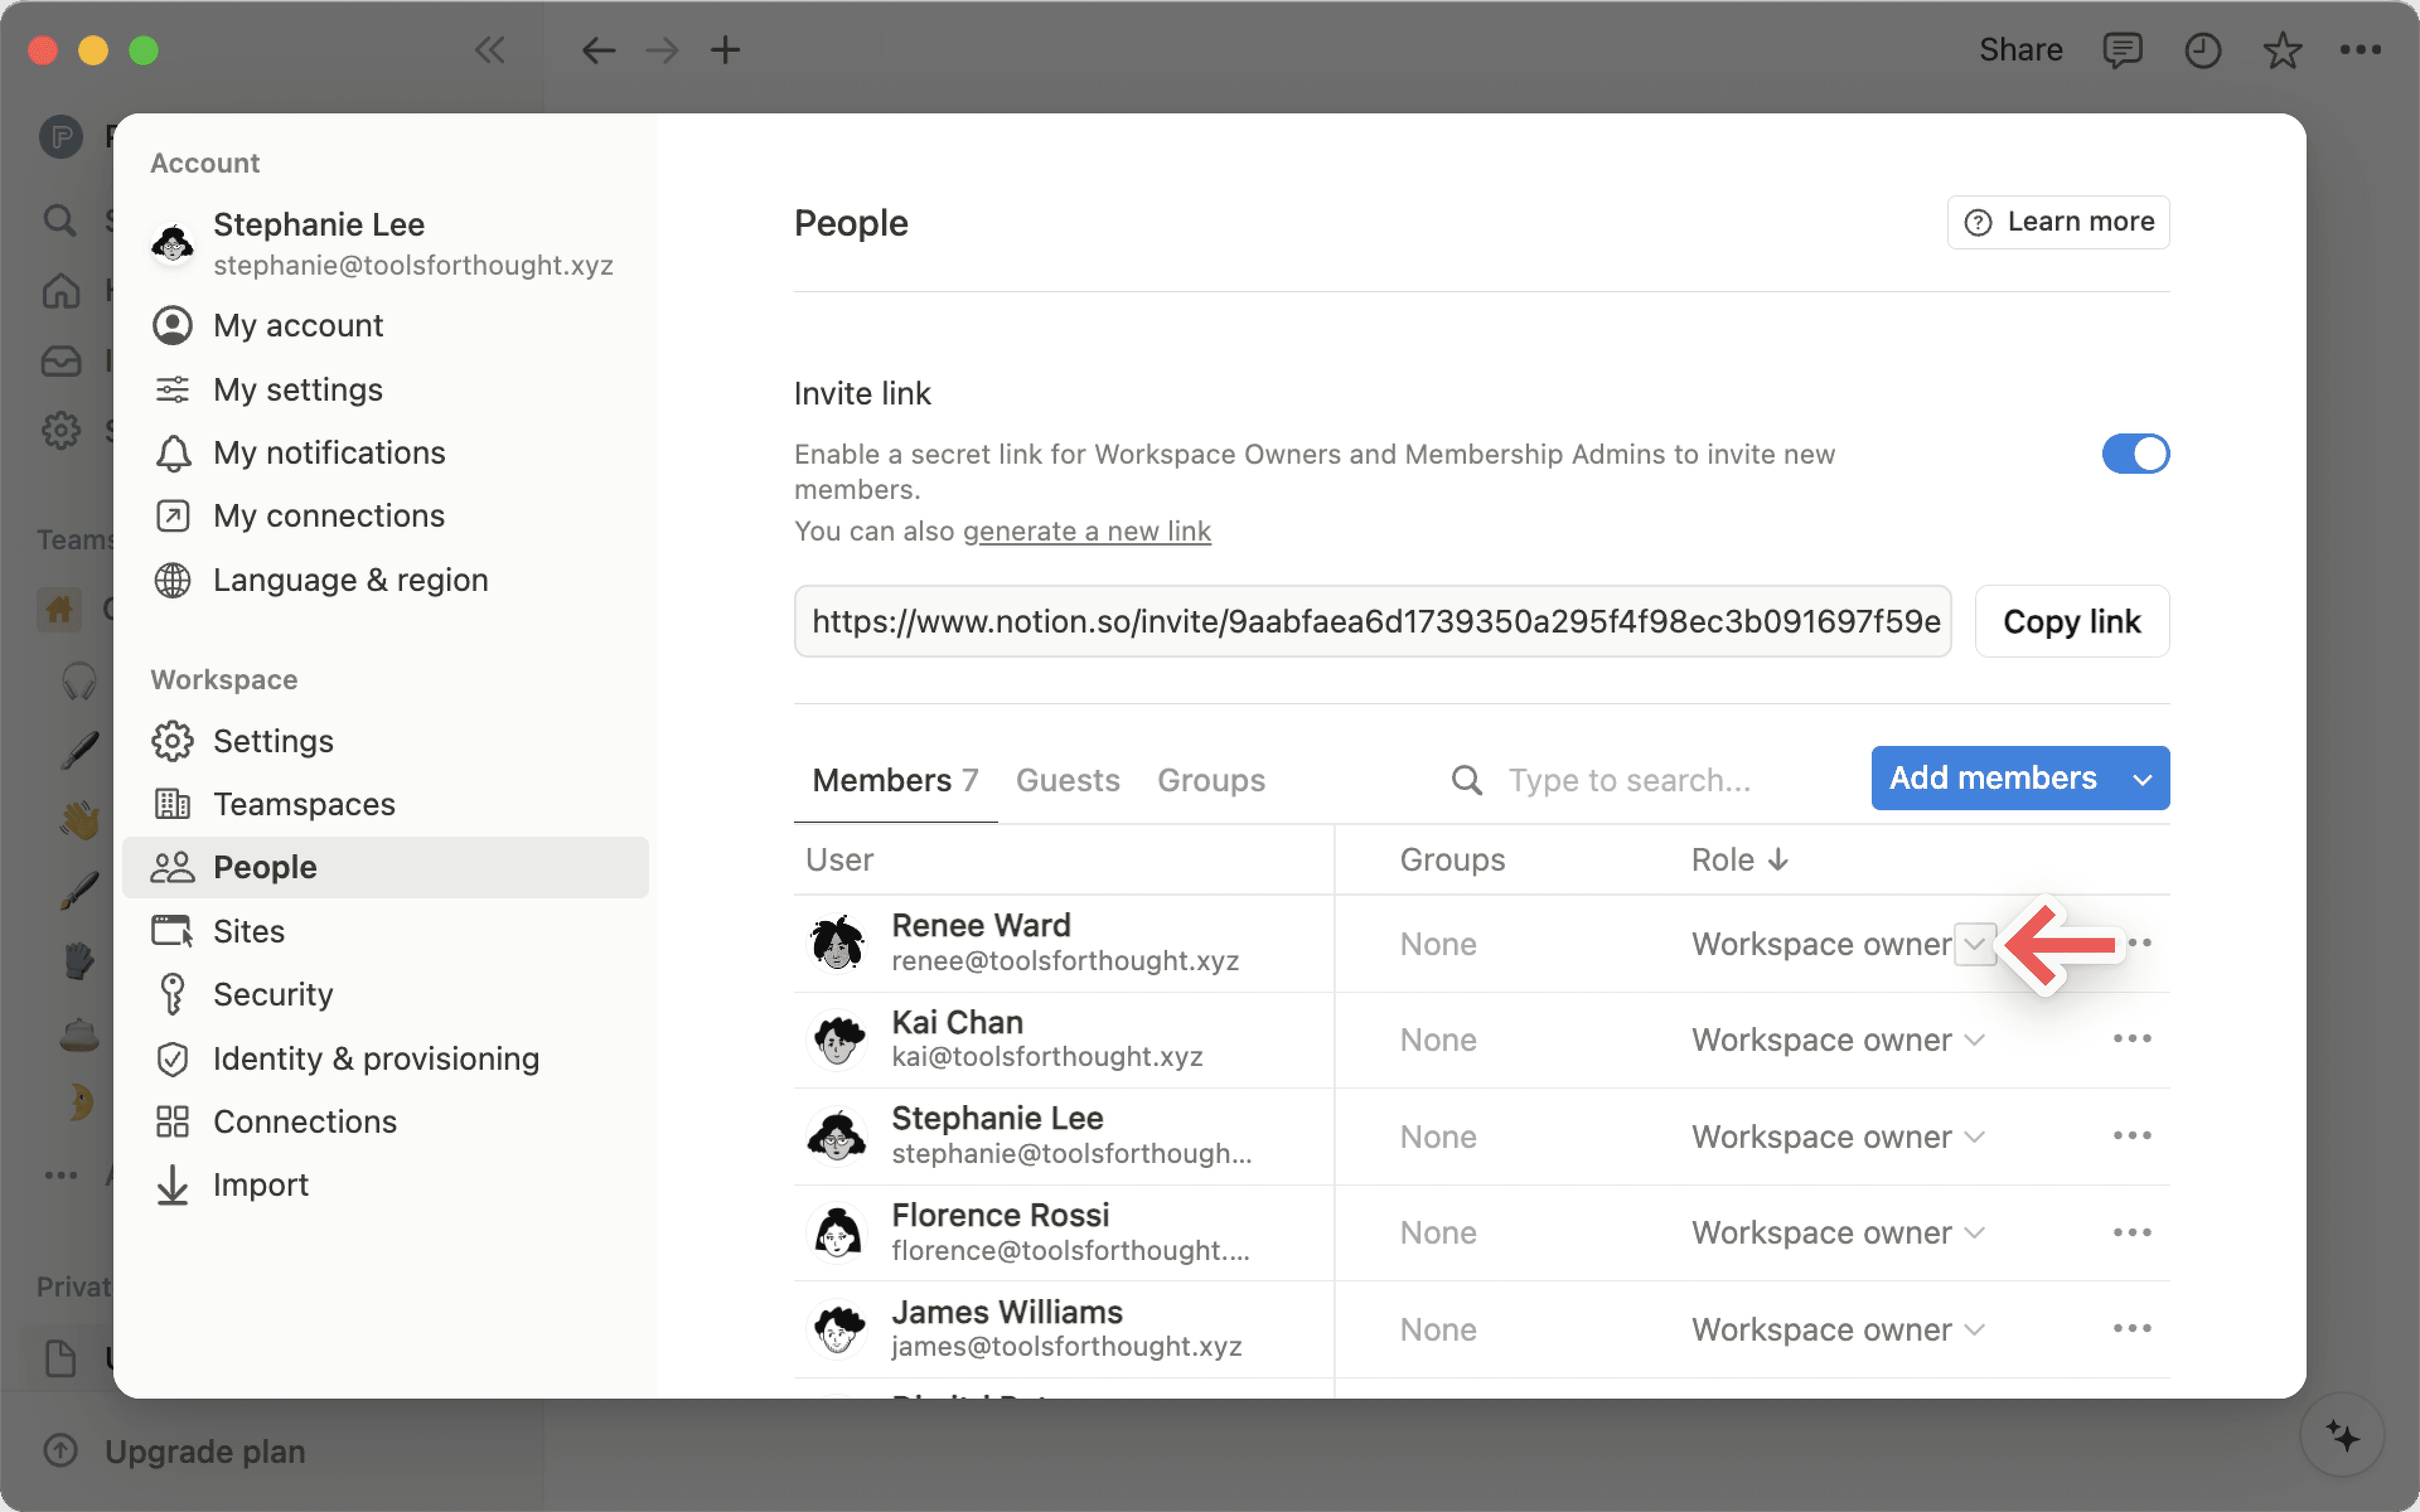Expand Add members dropdown arrow
Image resolution: width=2420 pixels, height=1512 pixels.
pyautogui.click(x=2142, y=779)
